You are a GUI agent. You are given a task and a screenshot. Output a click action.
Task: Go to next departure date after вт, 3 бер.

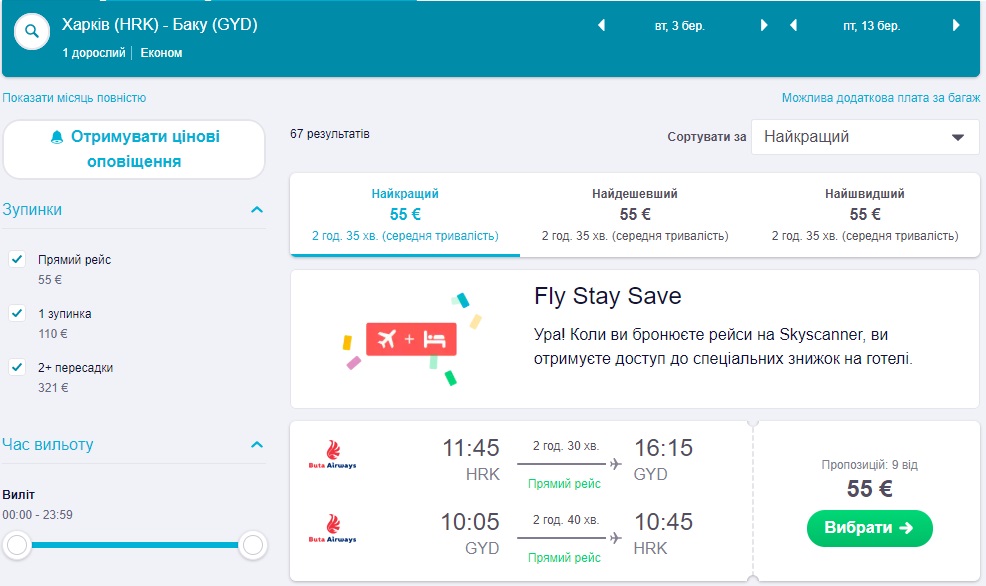coord(764,26)
